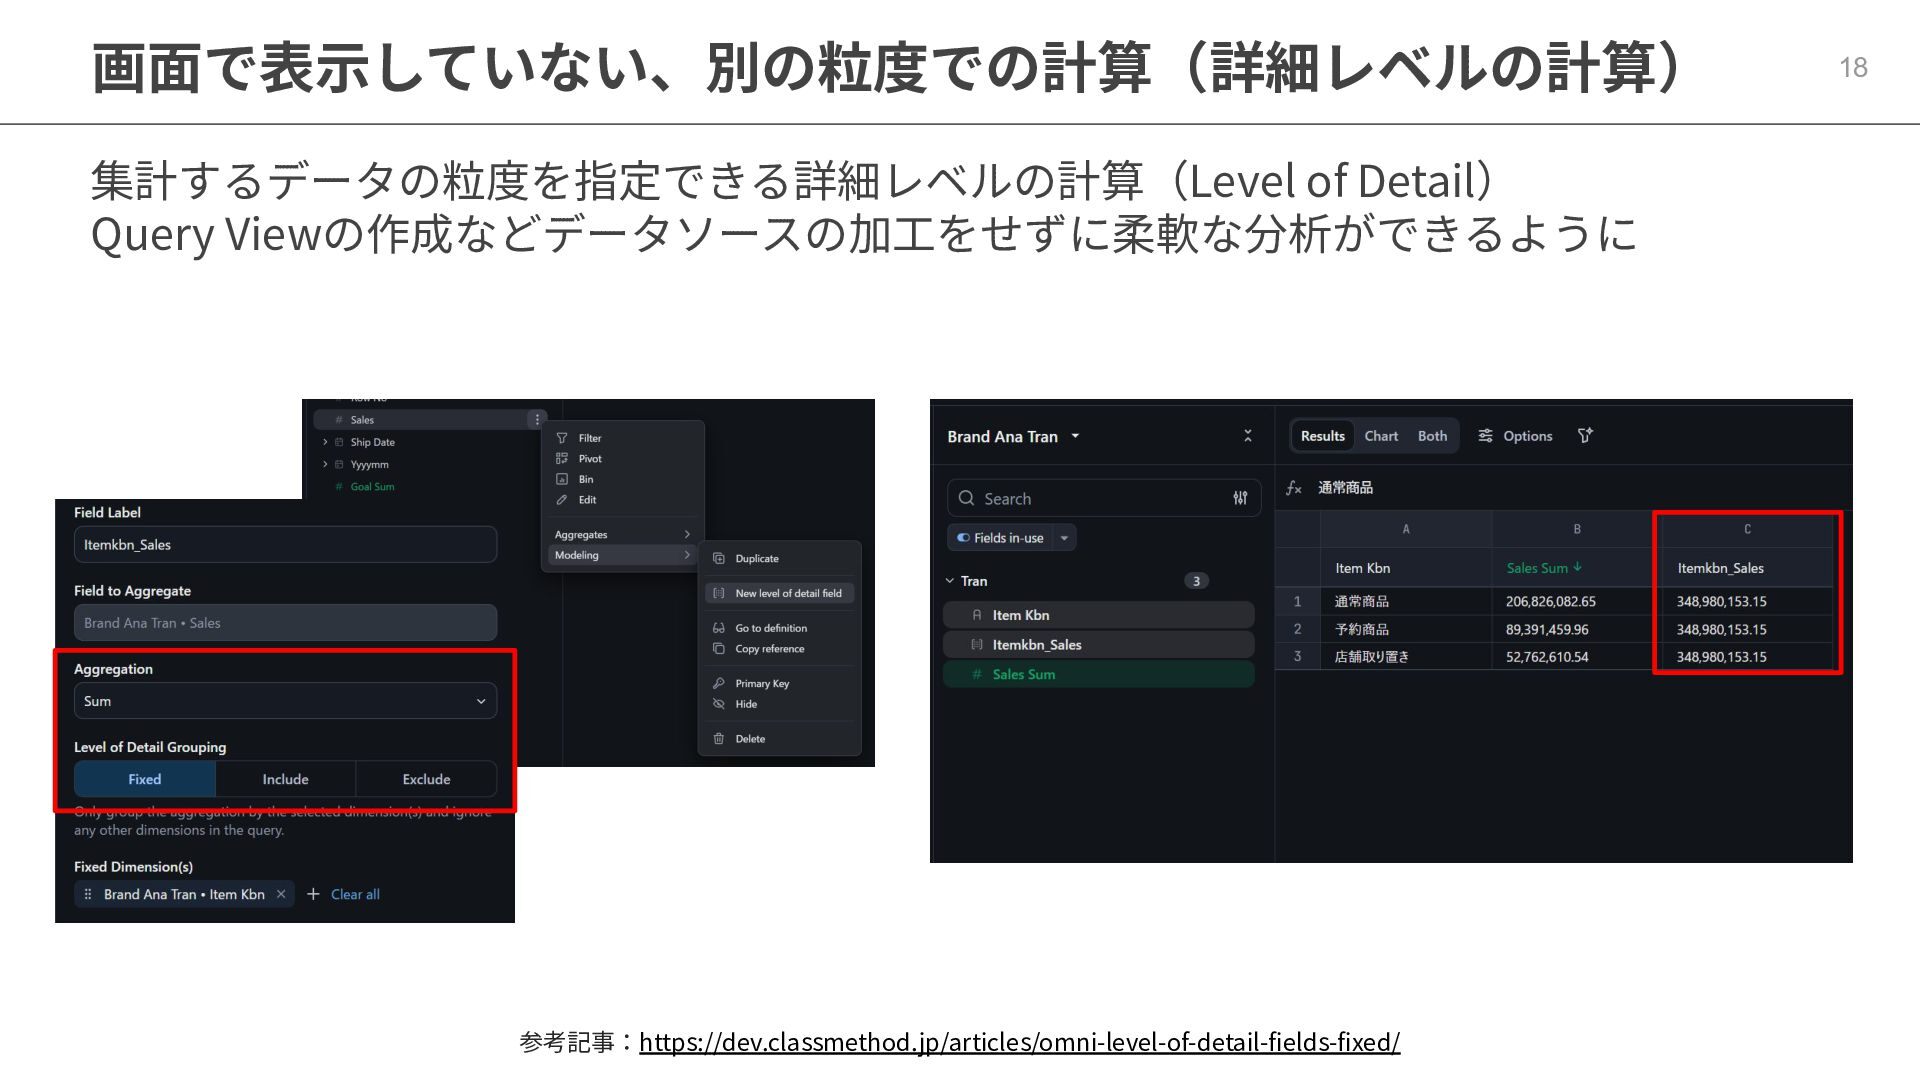Open the Brand Ana Tran topic dropdown
This screenshot has width=1920, height=1080.
pos(1075,436)
